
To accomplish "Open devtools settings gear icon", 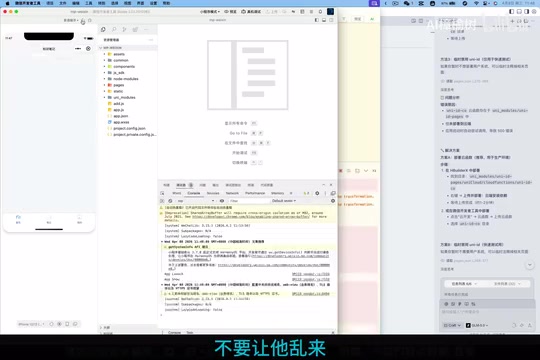I will [317, 193].
